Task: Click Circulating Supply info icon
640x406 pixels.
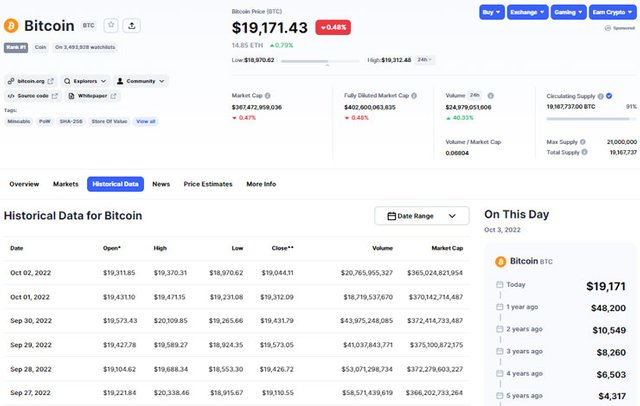Action: click(600, 96)
